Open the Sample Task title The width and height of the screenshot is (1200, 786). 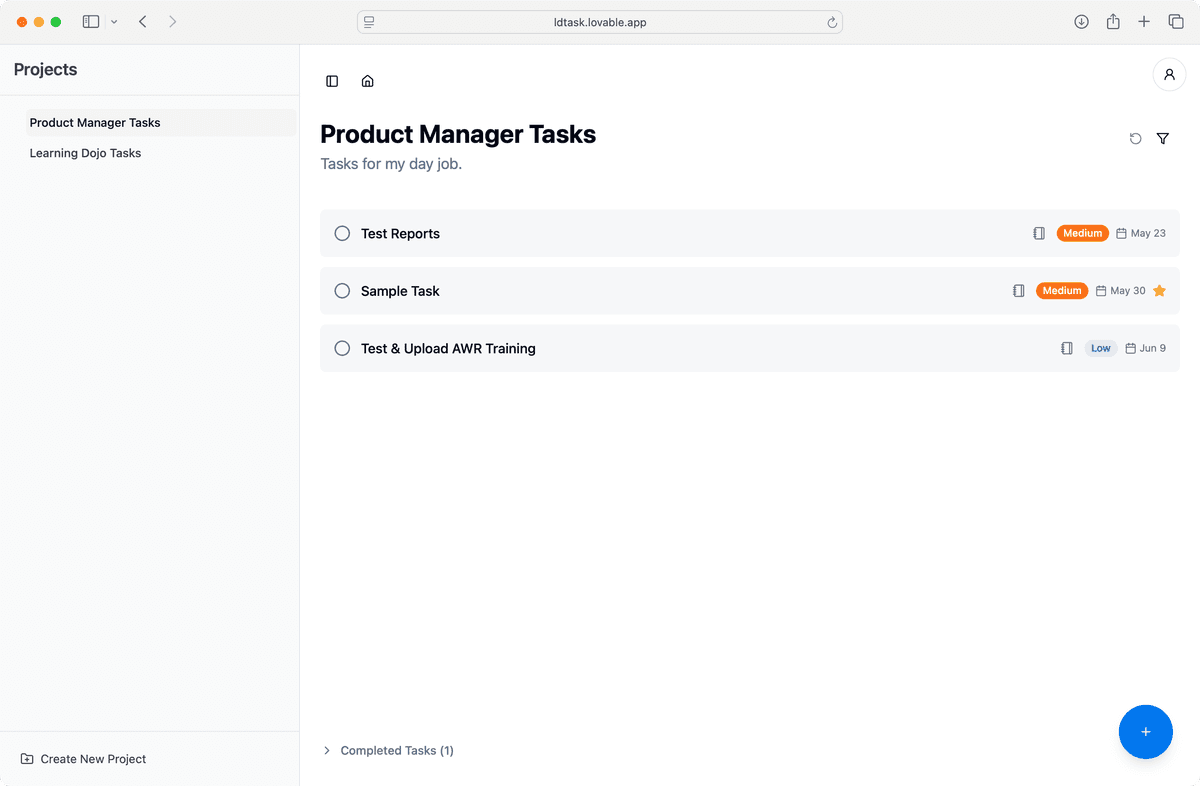(400, 291)
